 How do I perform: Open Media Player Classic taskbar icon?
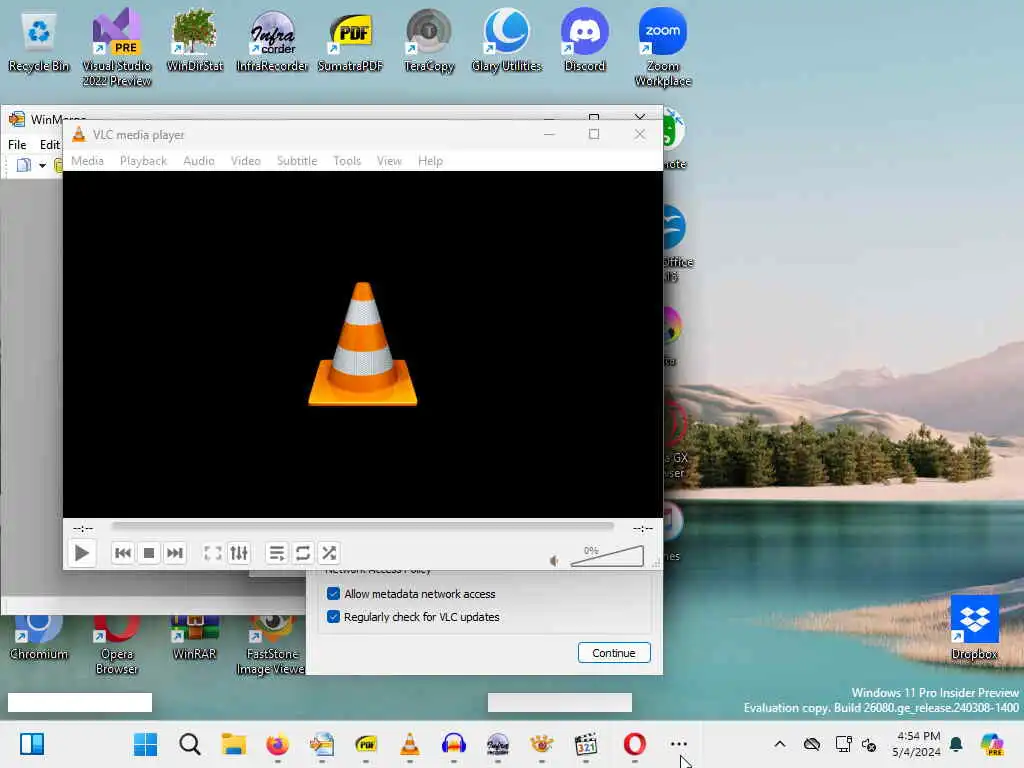tap(586, 744)
